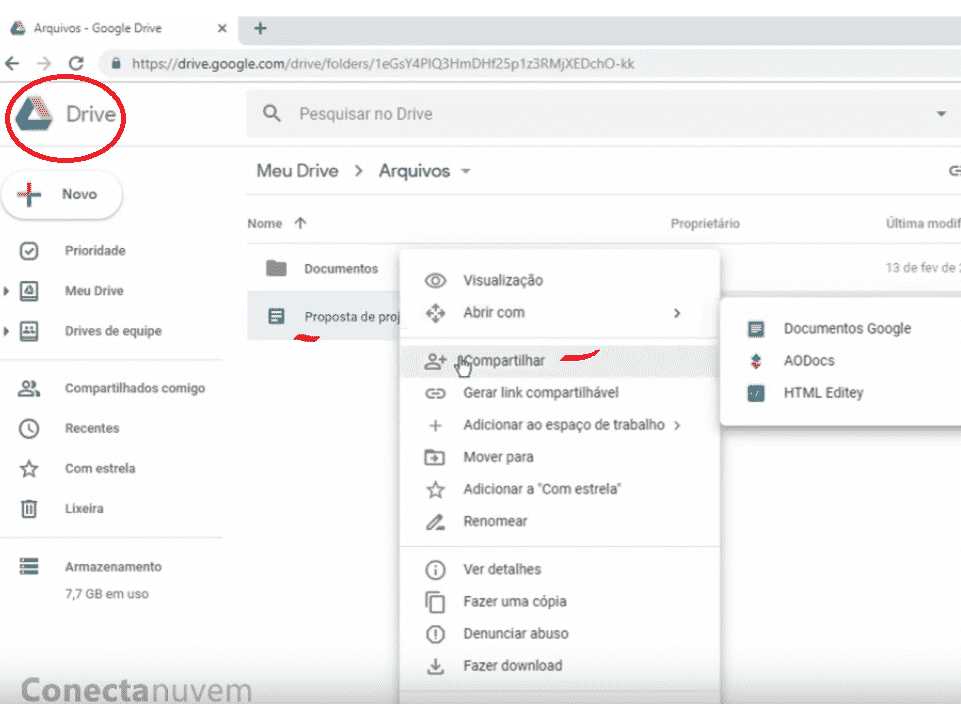Click the Gerar link compartilhável link icon
961x704 pixels.
click(435, 393)
